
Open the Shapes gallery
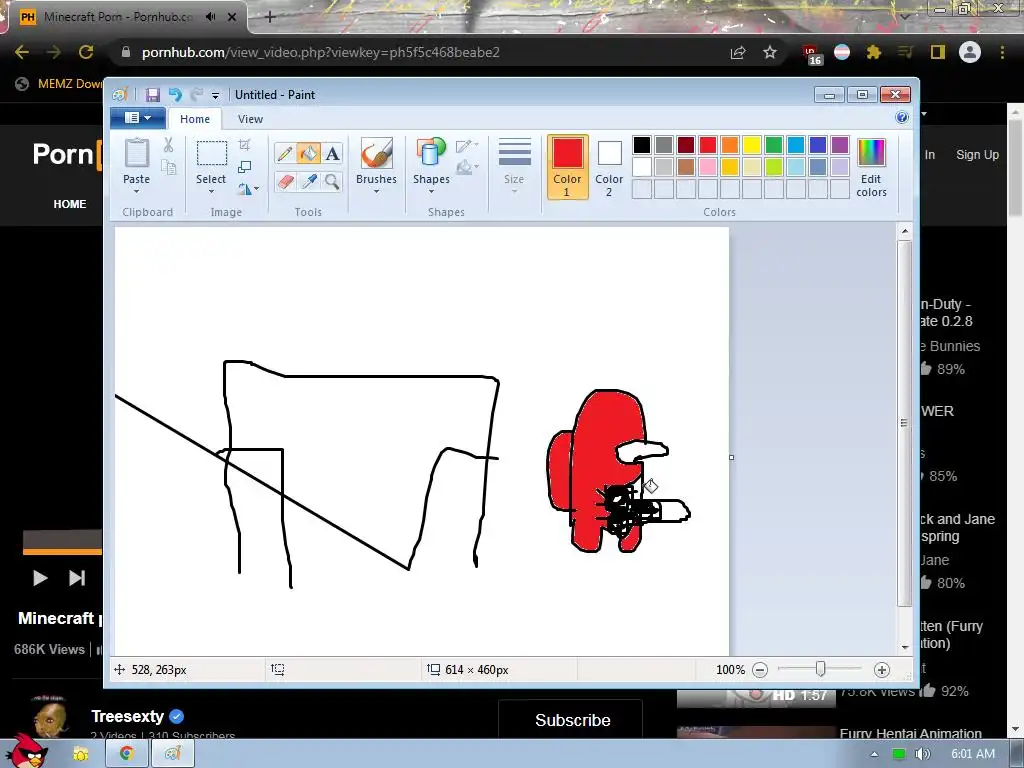pos(431,153)
